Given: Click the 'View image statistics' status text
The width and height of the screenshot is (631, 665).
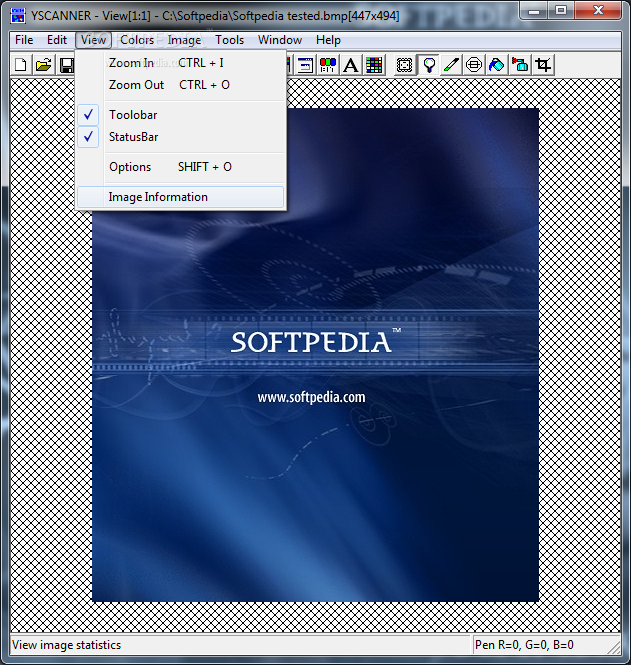Looking at the screenshot, I should 67,645.
